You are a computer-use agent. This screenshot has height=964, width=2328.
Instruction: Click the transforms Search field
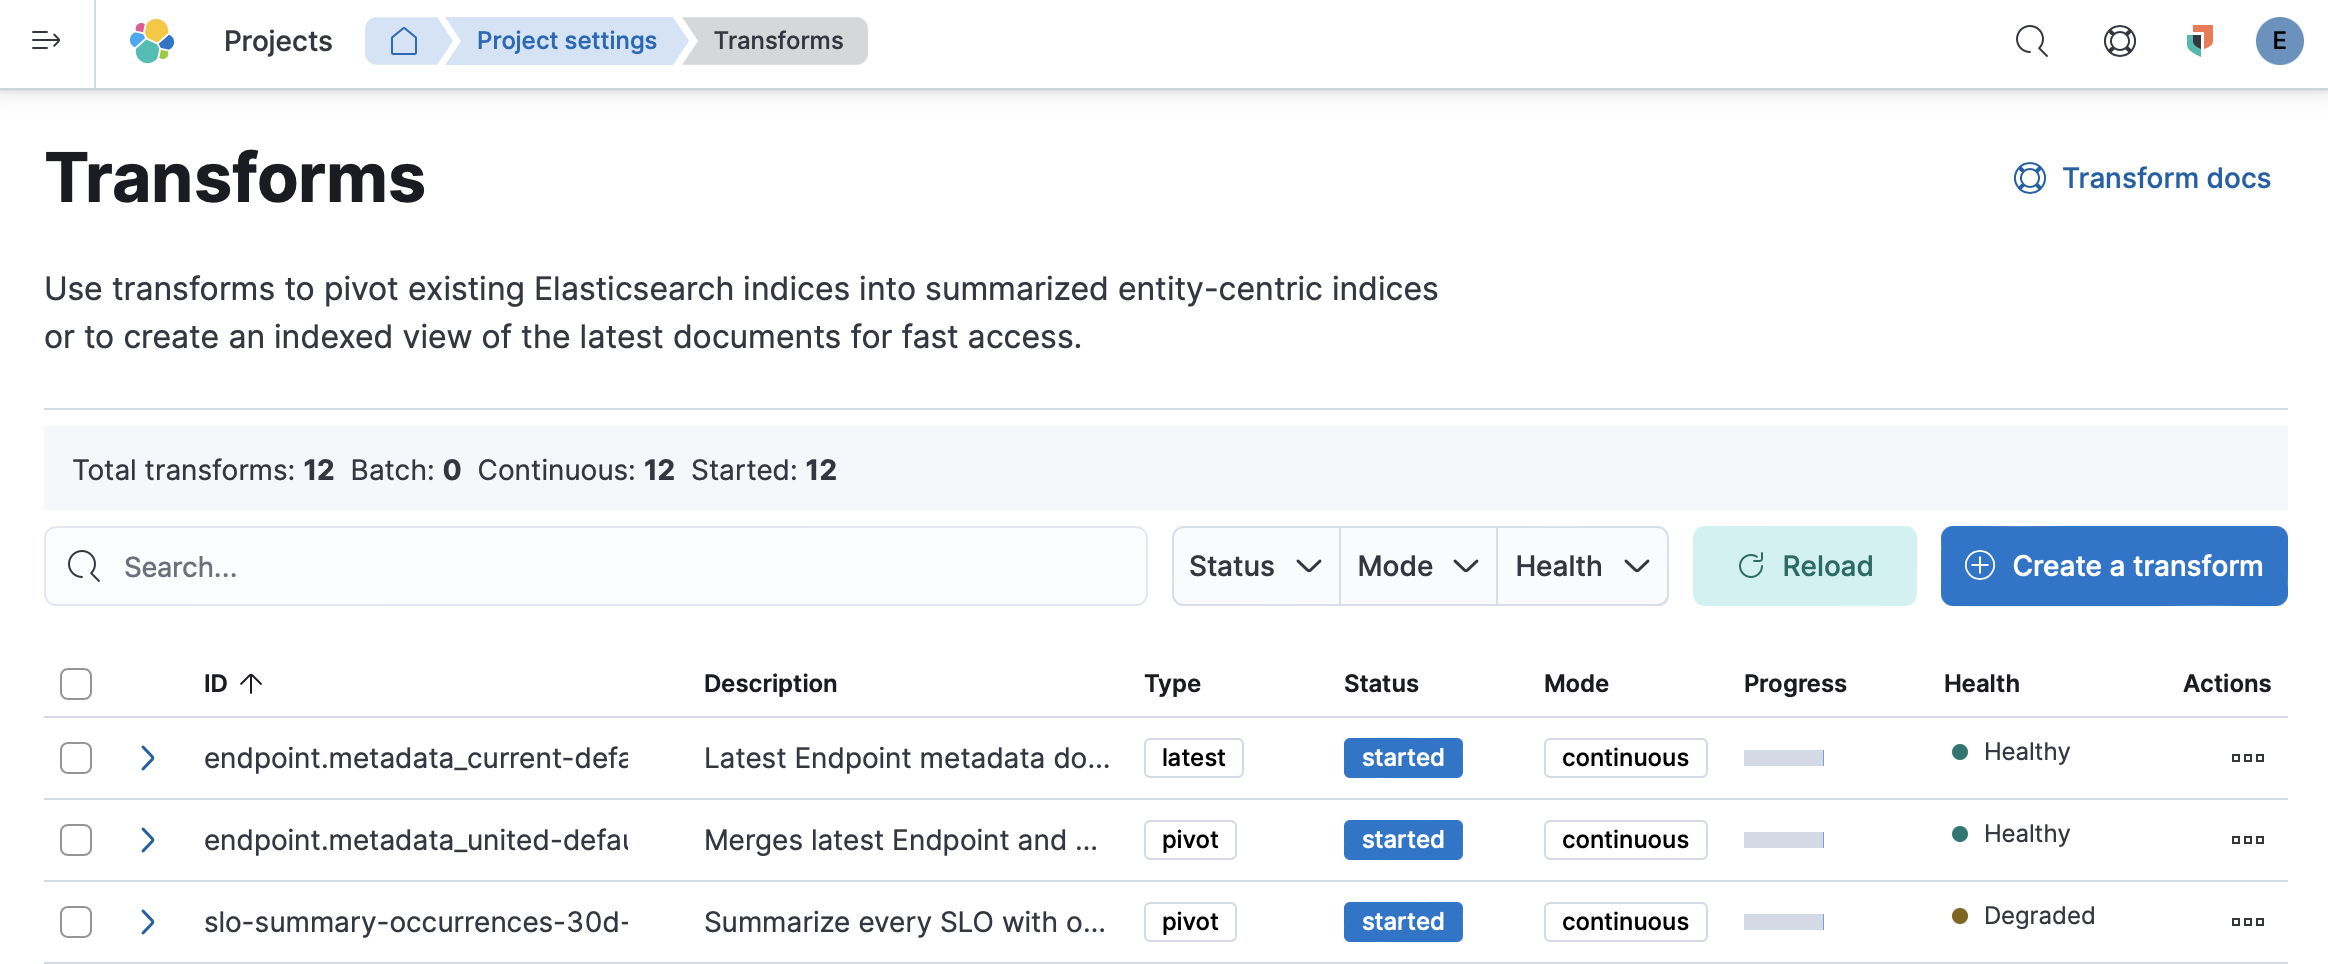click(x=595, y=566)
